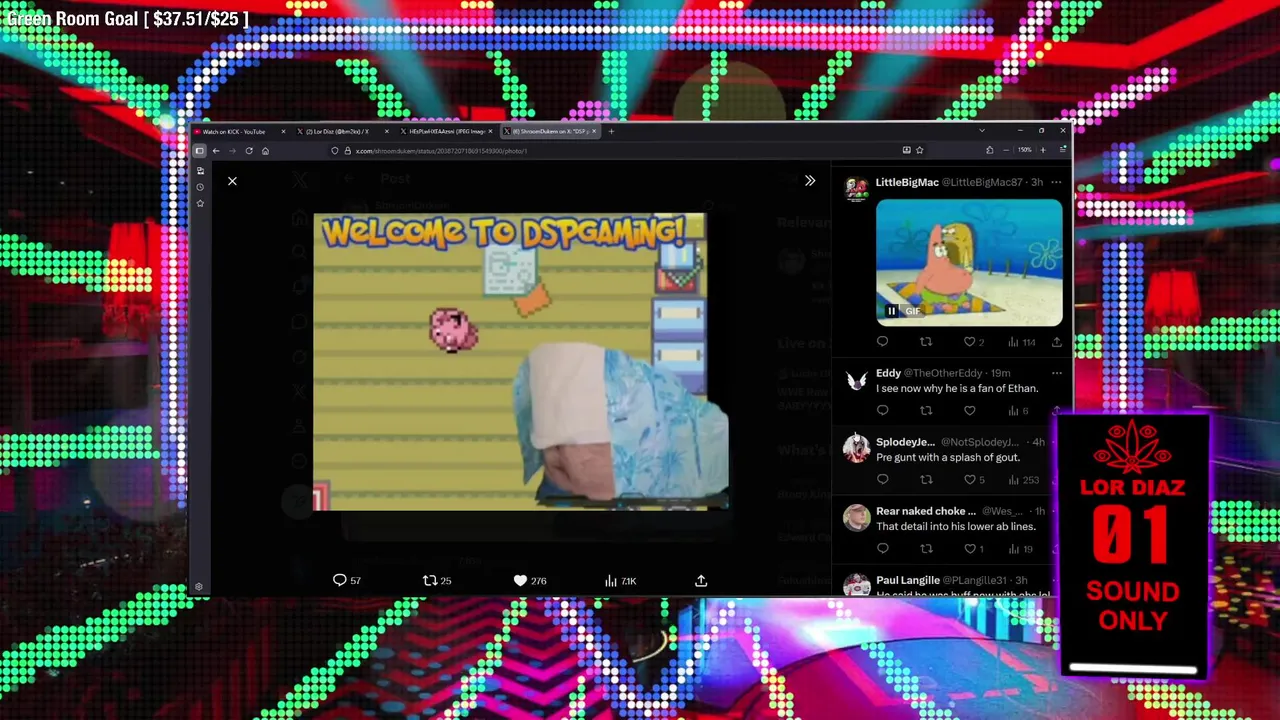Go to browser home page
Image resolution: width=1280 pixels, height=720 pixels.
[x=265, y=150]
